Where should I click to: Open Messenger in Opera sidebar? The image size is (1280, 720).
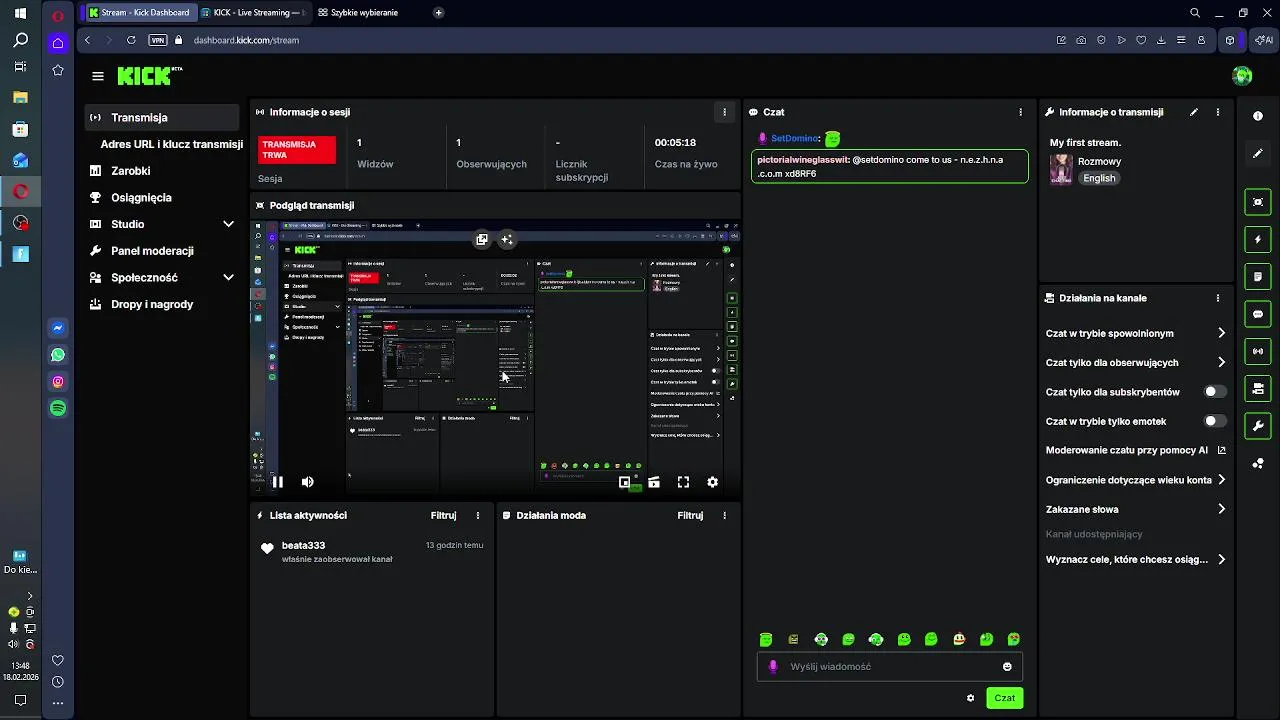[x=58, y=328]
